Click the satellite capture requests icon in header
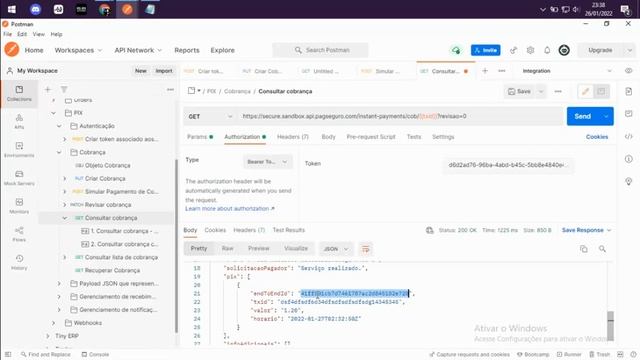The height and width of the screenshot is (360, 640). click(513, 50)
